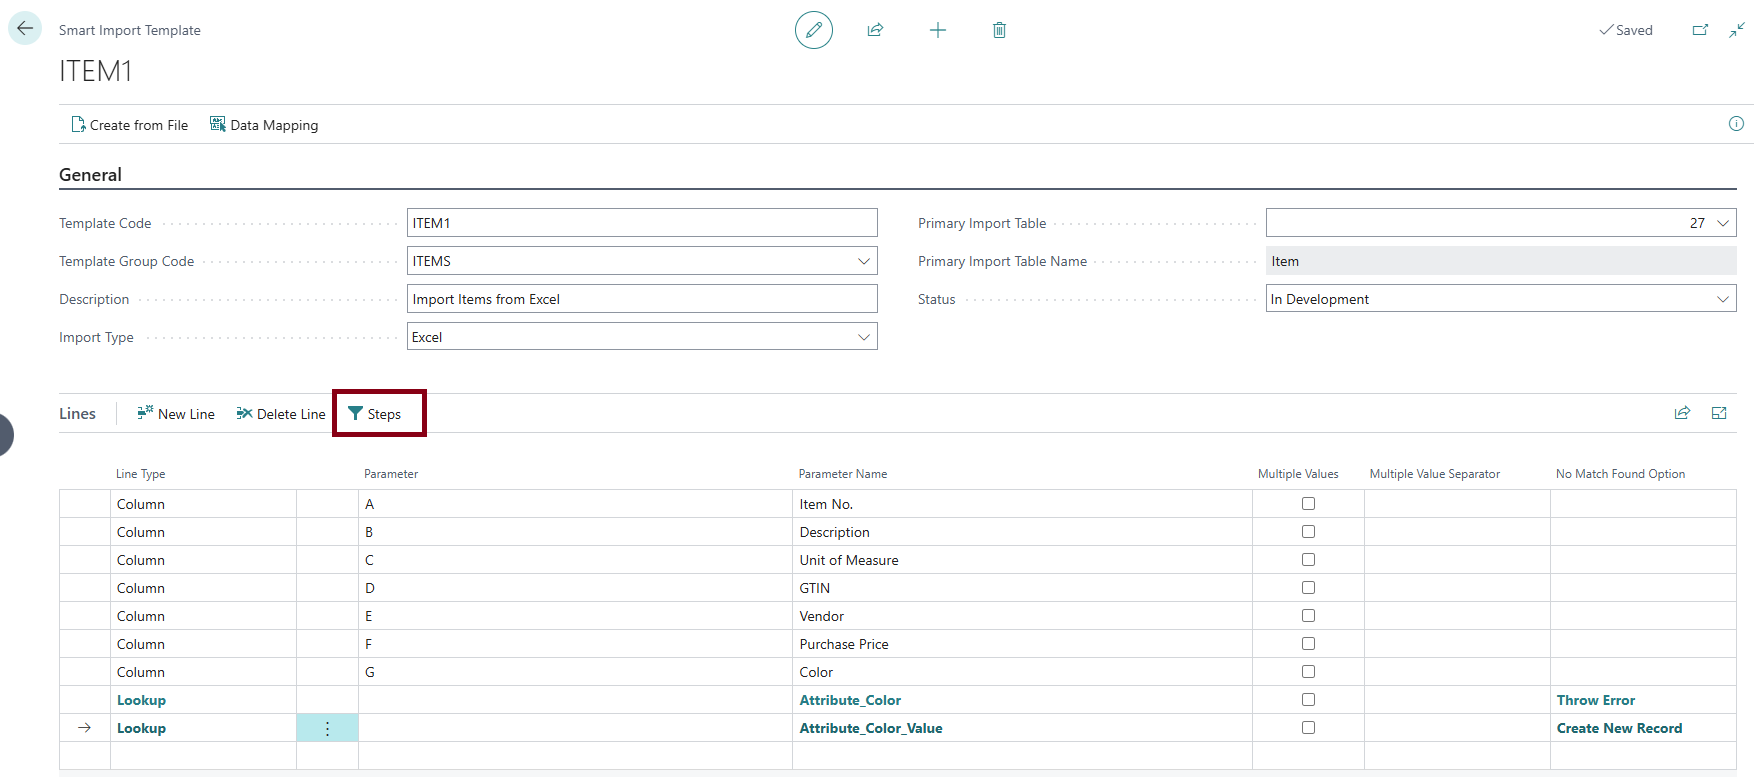The image size is (1754, 777).
Task: Expand the Lines section to full view
Action: point(1719,413)
